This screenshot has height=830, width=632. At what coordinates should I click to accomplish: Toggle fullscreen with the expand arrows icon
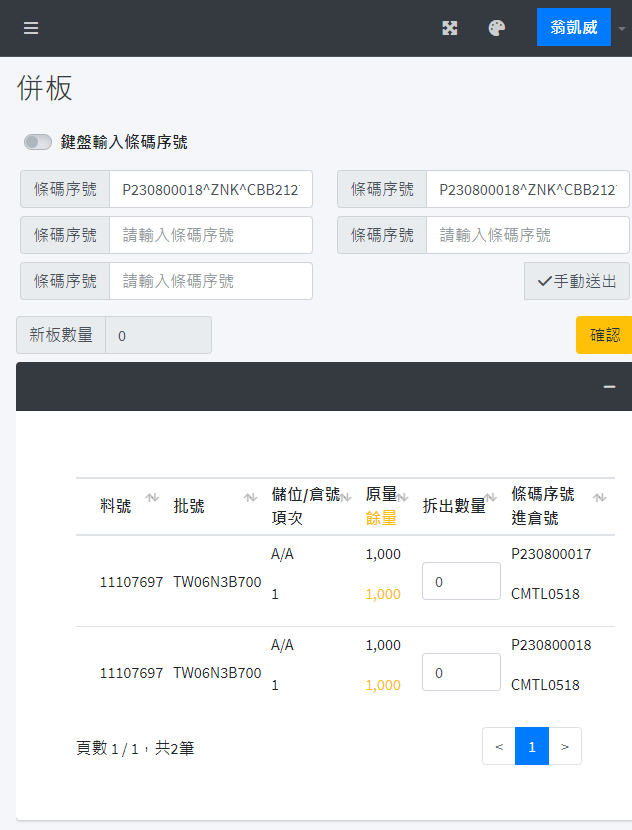tap(449, 28)
